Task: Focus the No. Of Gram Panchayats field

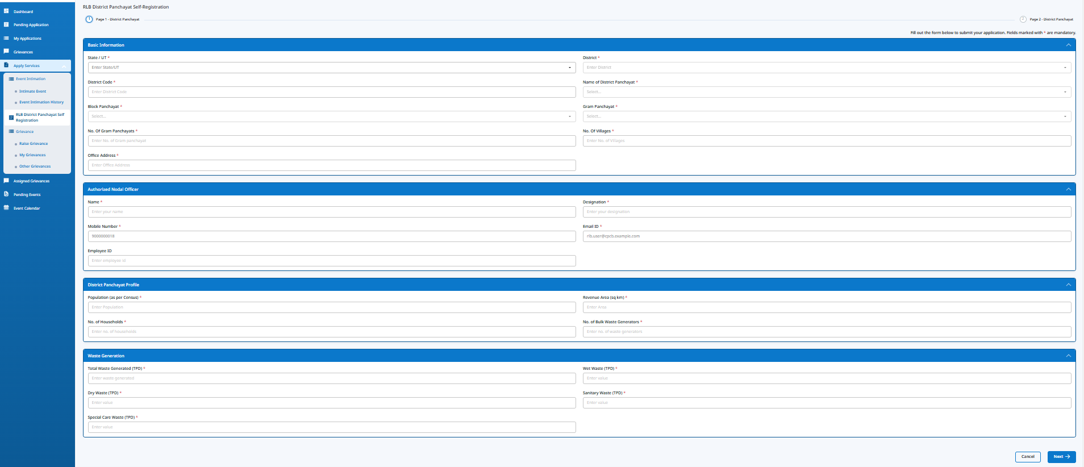Action: pos(332,141)
